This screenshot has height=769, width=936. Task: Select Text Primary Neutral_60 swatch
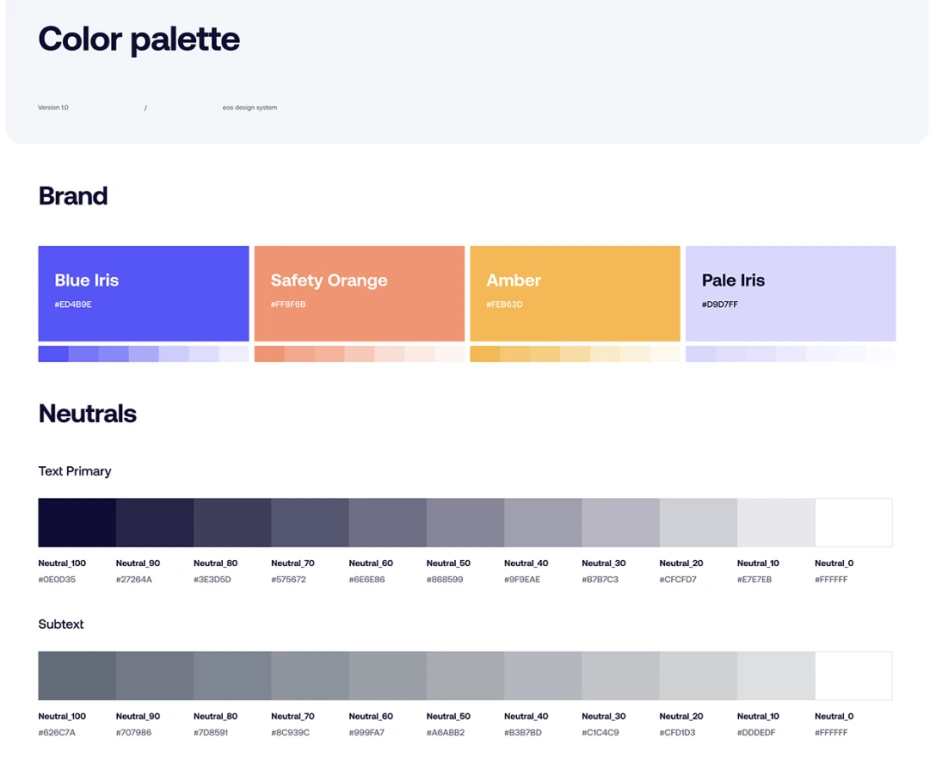[x=387, y=522]
